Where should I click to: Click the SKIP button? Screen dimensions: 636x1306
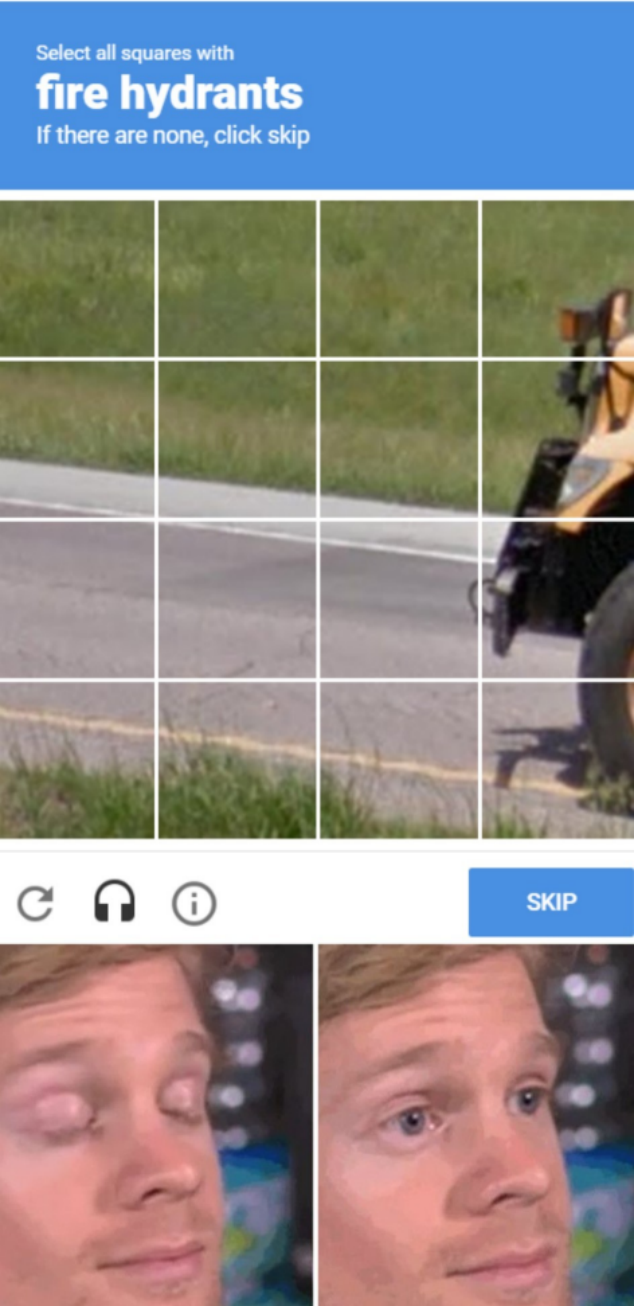pos(551,902)
